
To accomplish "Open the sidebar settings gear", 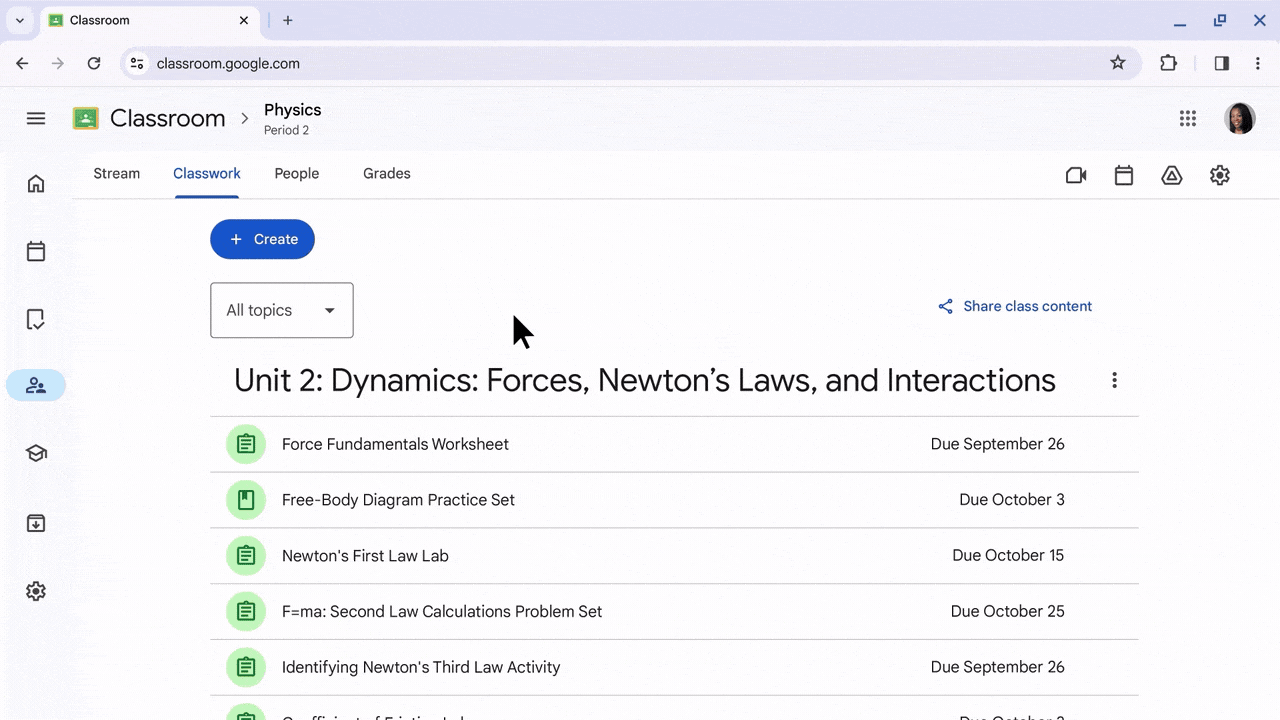I will [36, 591].
